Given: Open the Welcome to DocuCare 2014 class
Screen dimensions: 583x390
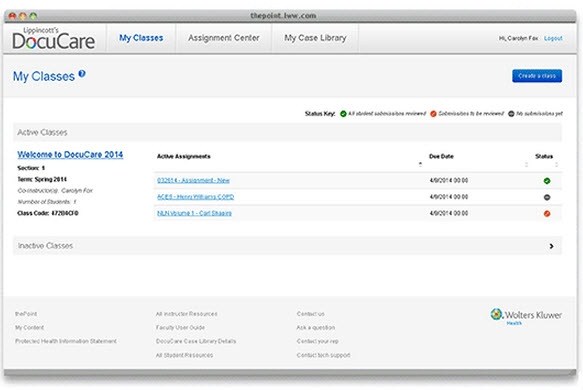Looking at the screenshot, I should pos(70,154).
